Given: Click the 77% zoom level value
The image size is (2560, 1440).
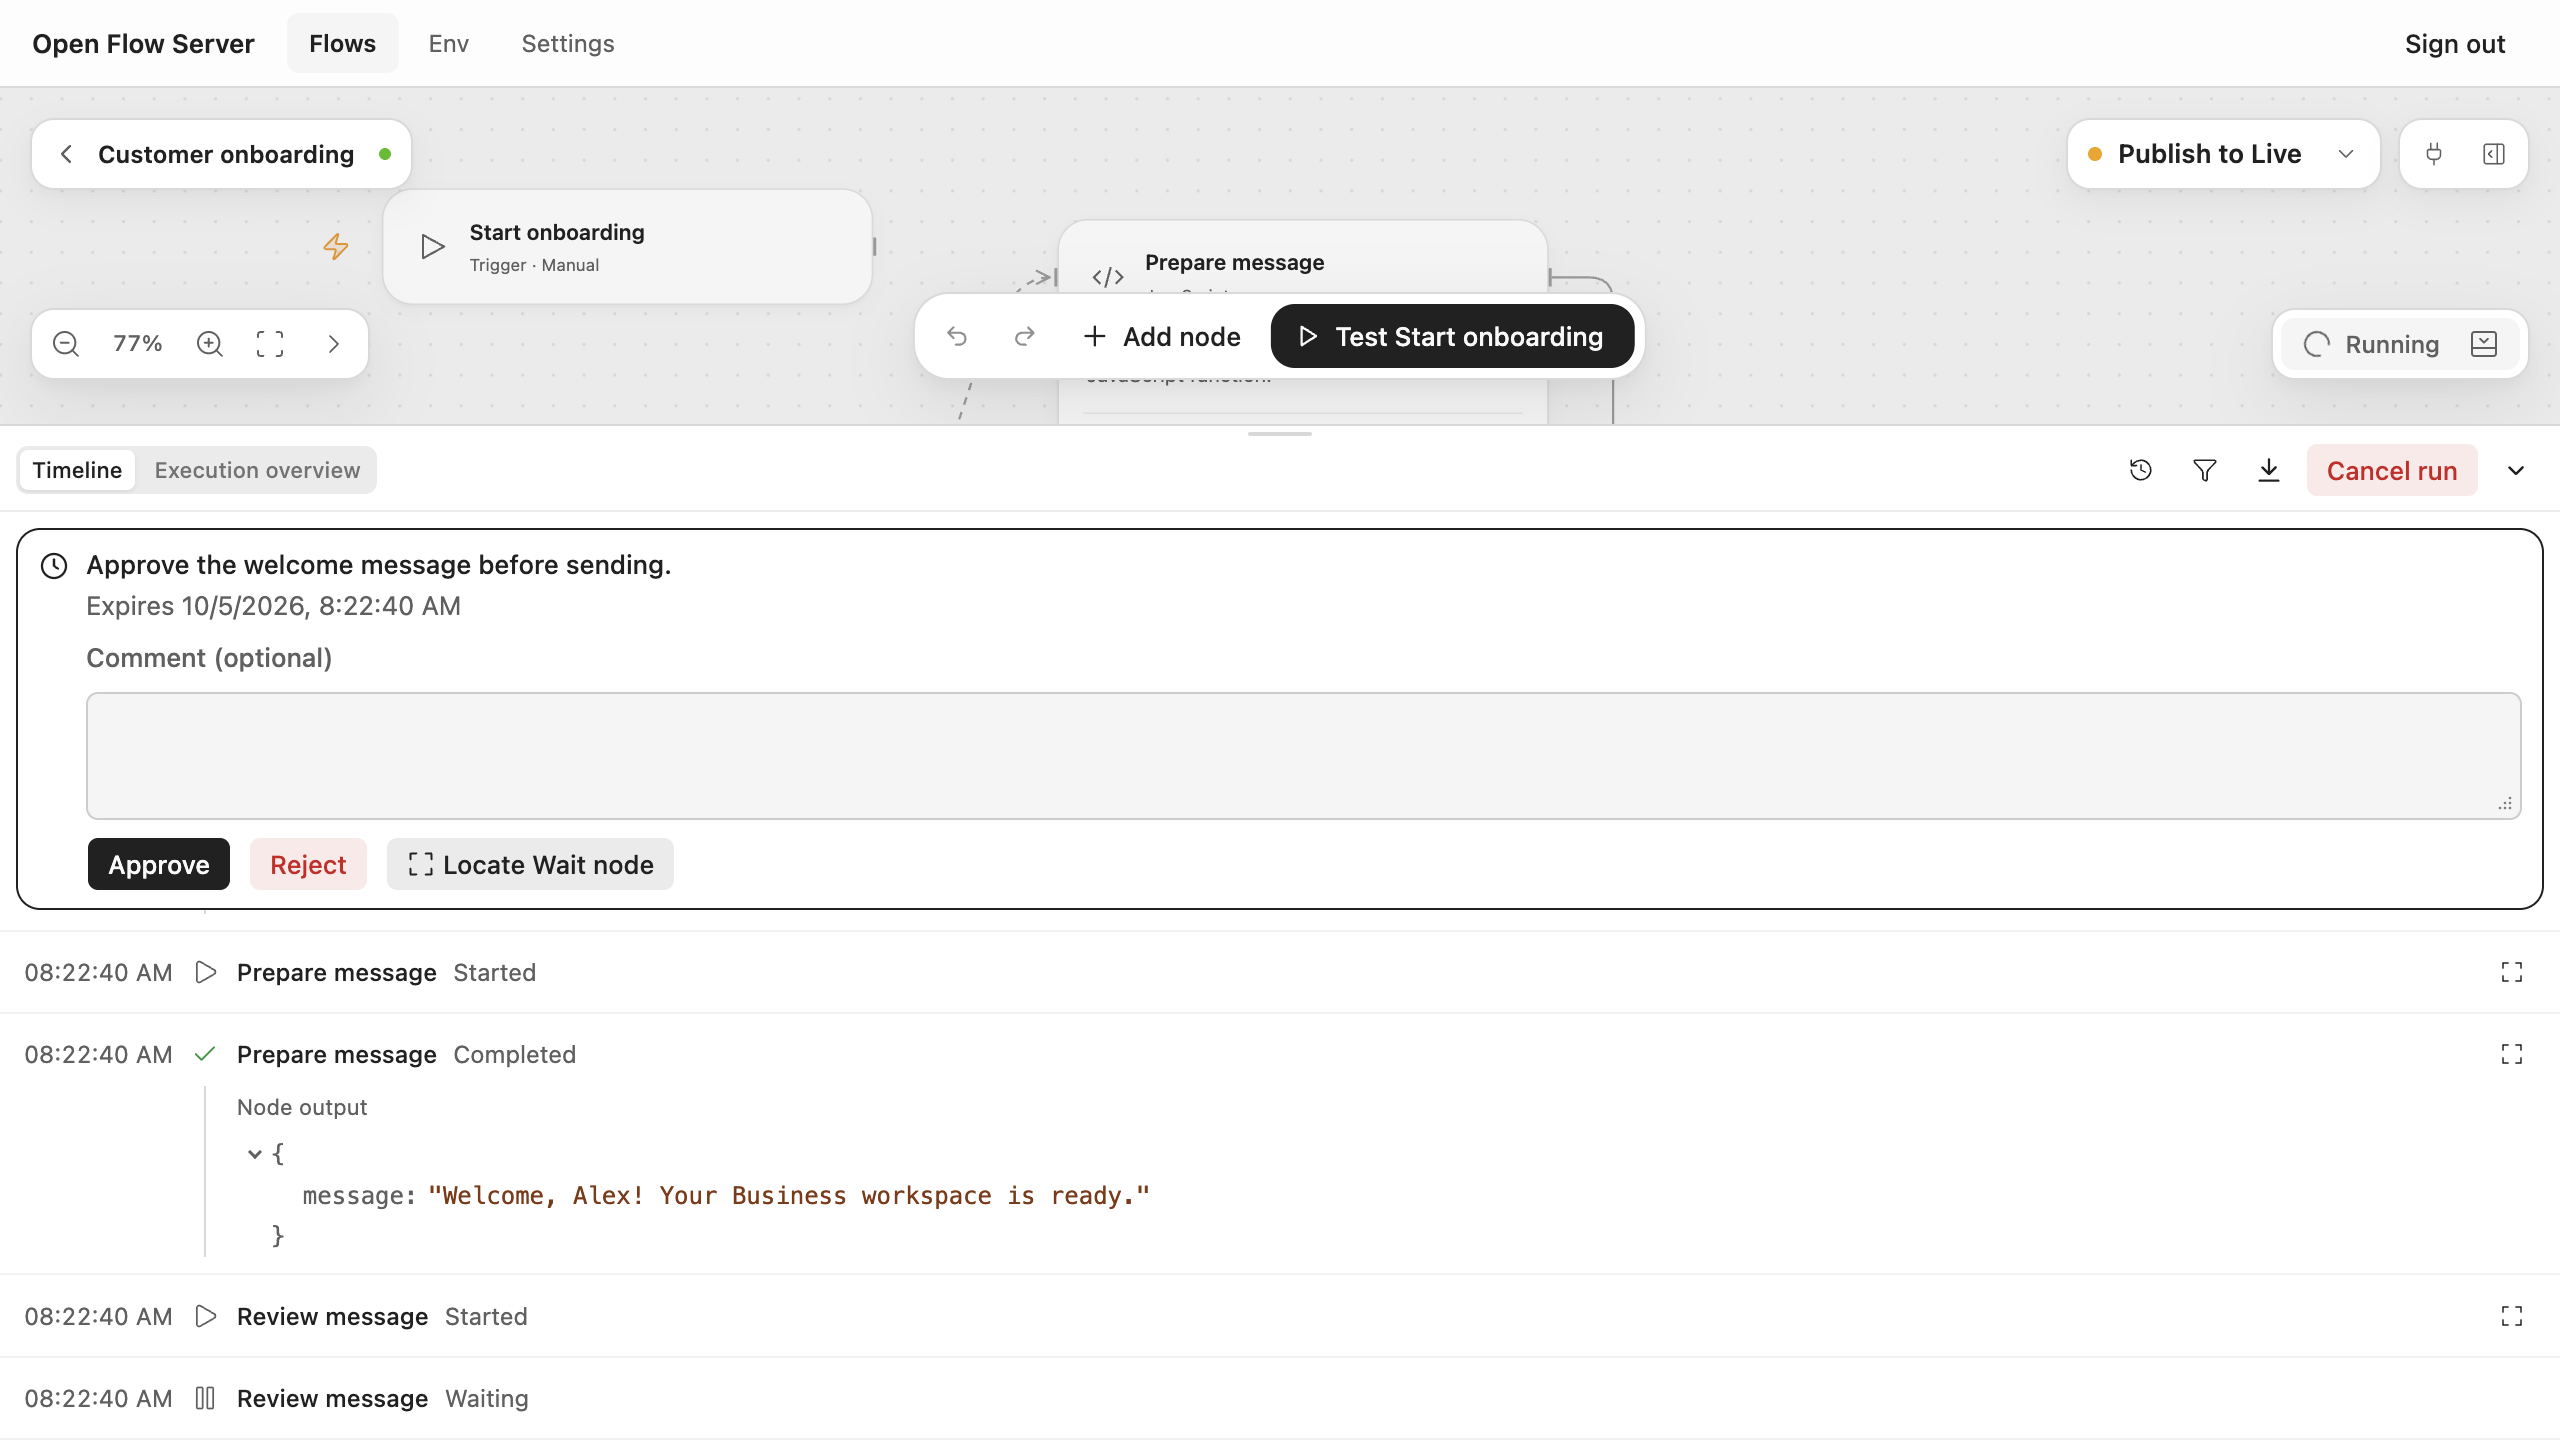Looking at the screenshot, I should [138, 344].
